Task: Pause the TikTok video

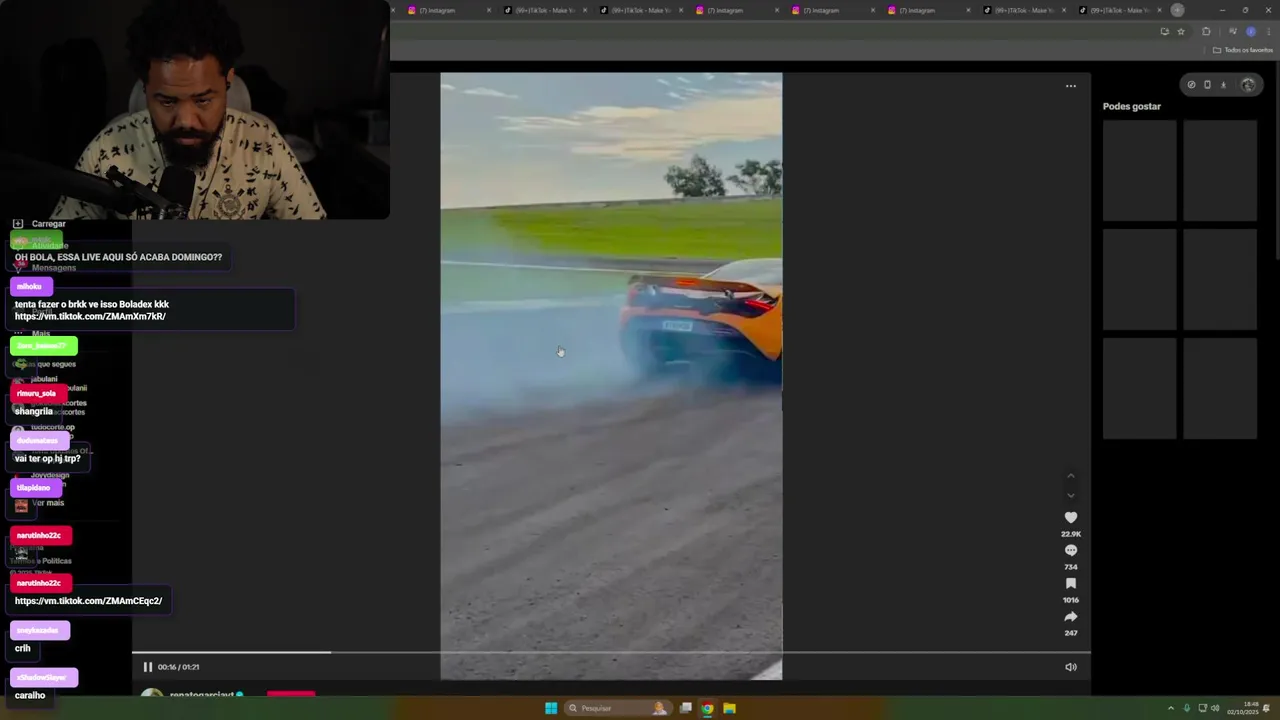Action: click(147, 667)
